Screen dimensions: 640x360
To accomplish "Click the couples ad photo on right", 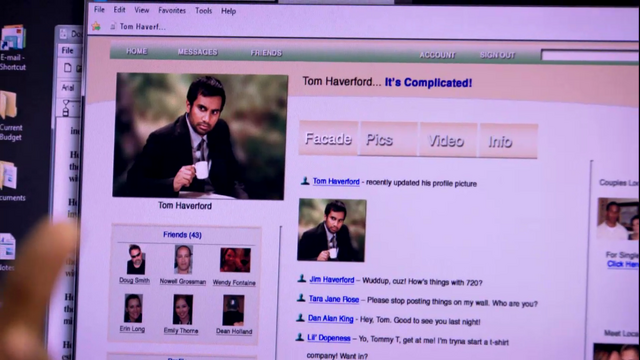I will coord(618,219).
